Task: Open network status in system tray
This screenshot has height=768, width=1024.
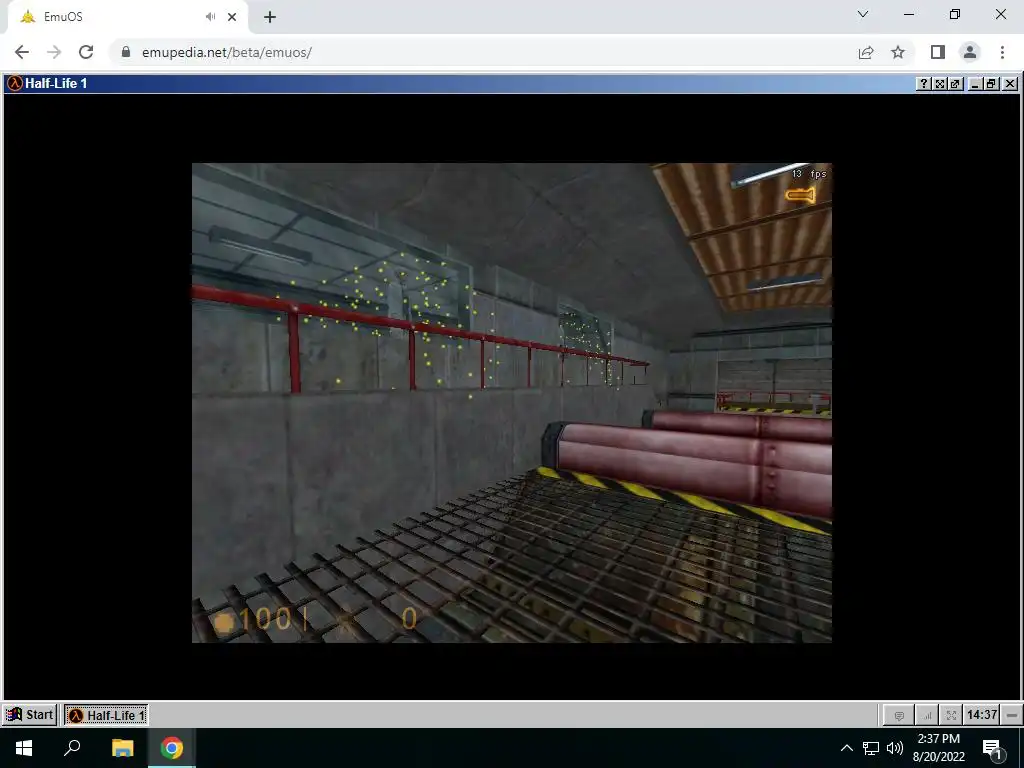Action: tap(871, 748)
